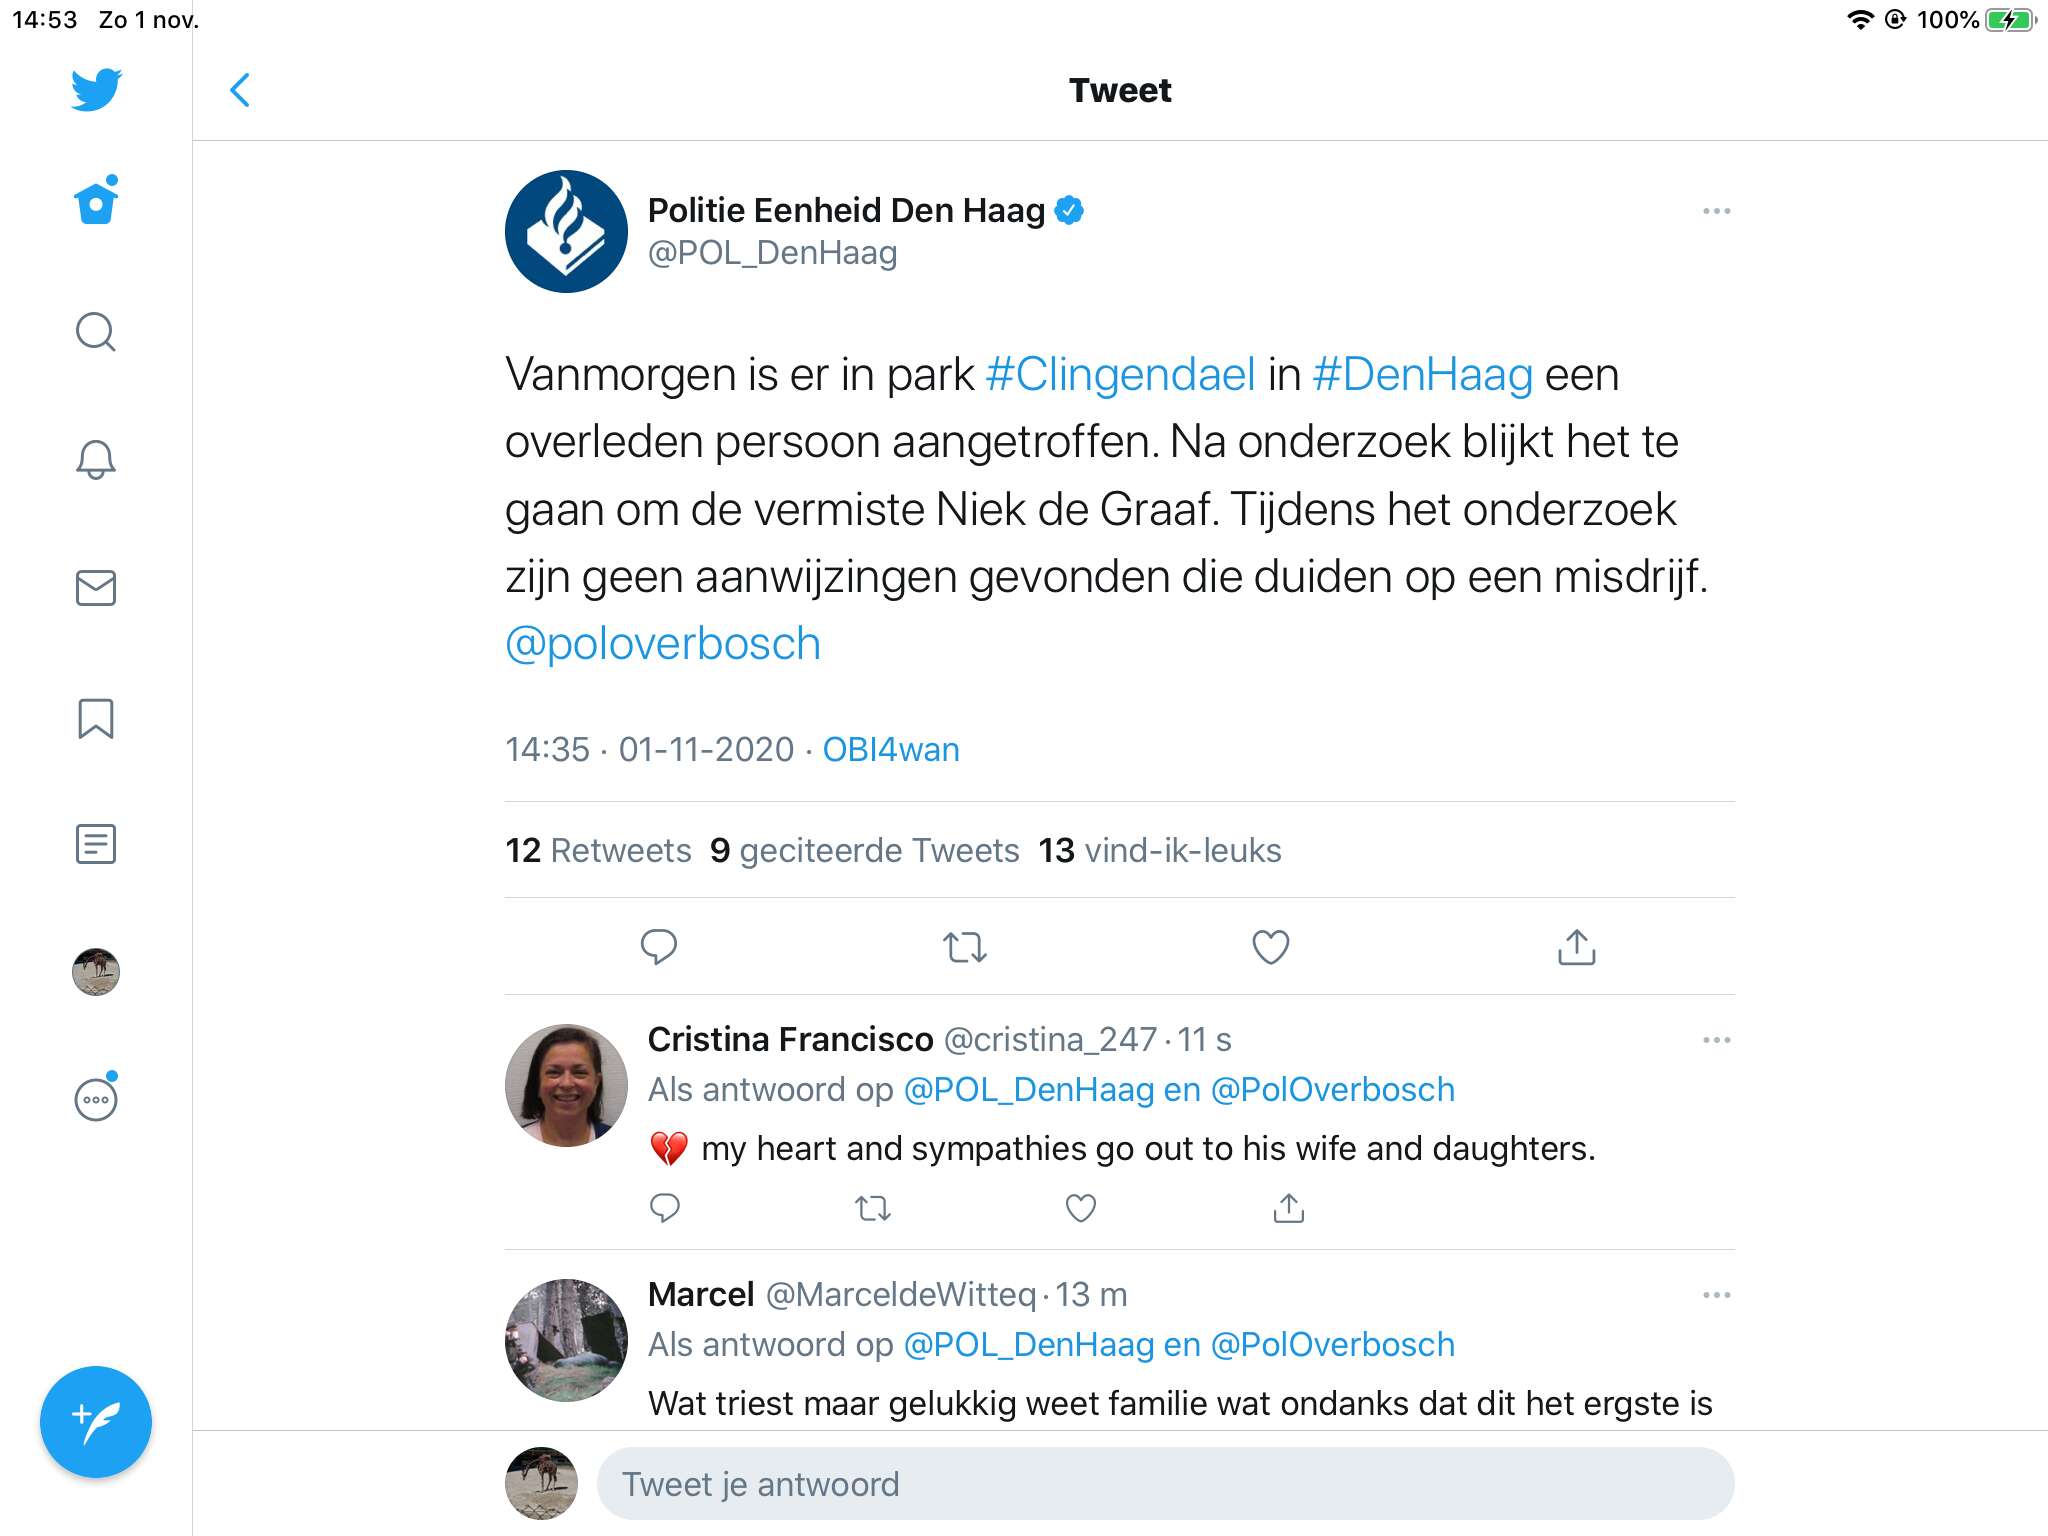
Task: Open the Messages envelope icon
Action: coord(96,588)
